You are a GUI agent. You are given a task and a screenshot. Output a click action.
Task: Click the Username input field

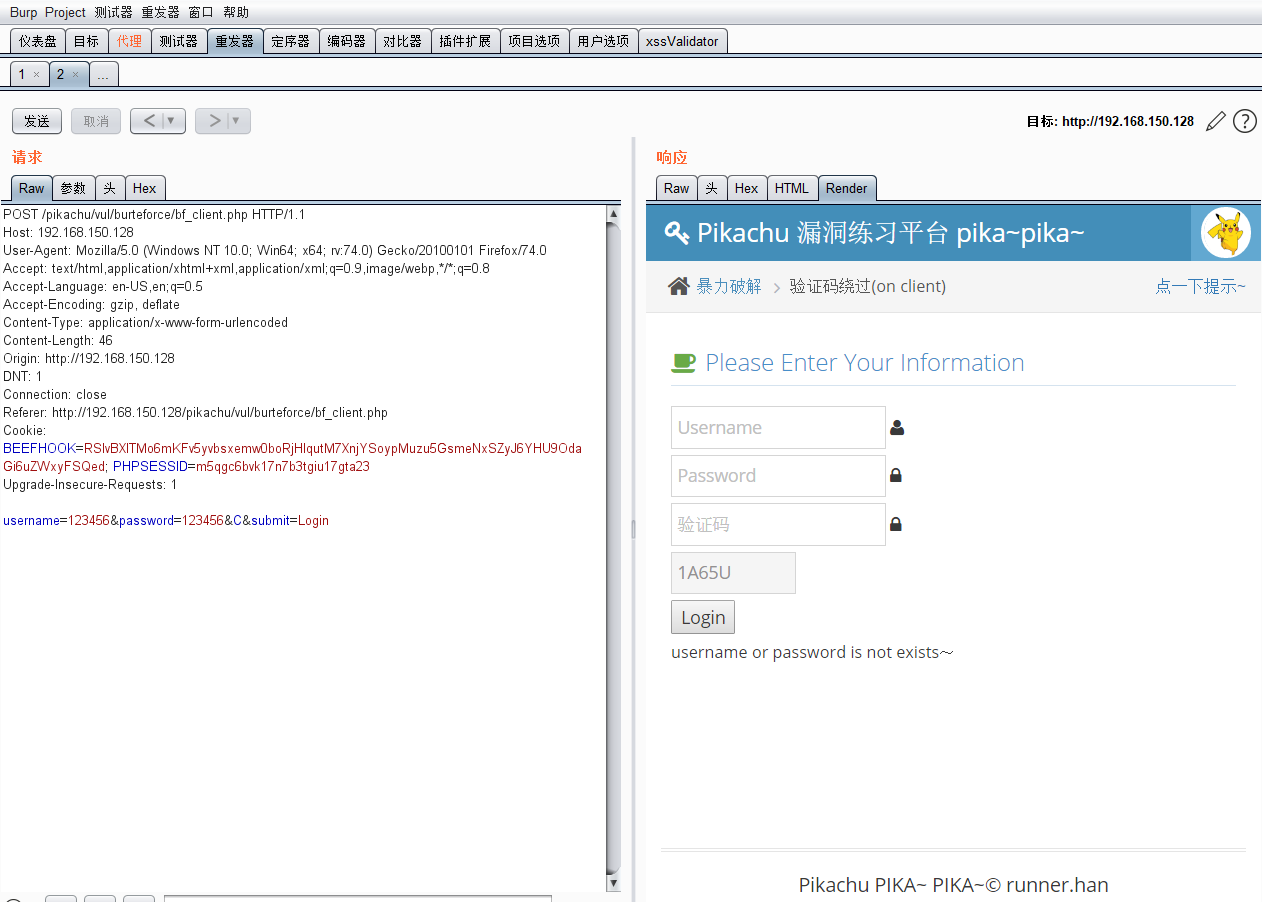(778, 428)
